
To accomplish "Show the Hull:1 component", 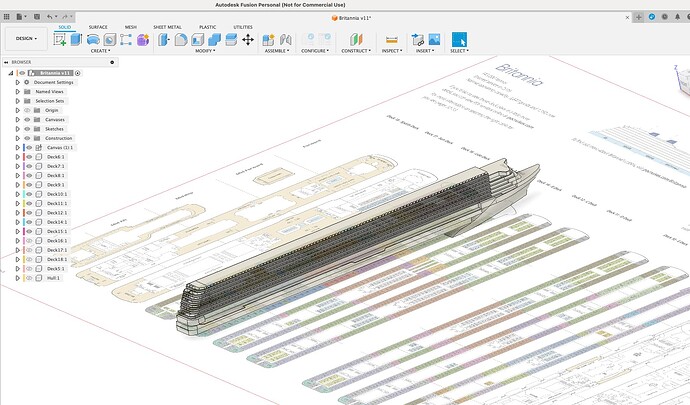I will pos(29,278).
